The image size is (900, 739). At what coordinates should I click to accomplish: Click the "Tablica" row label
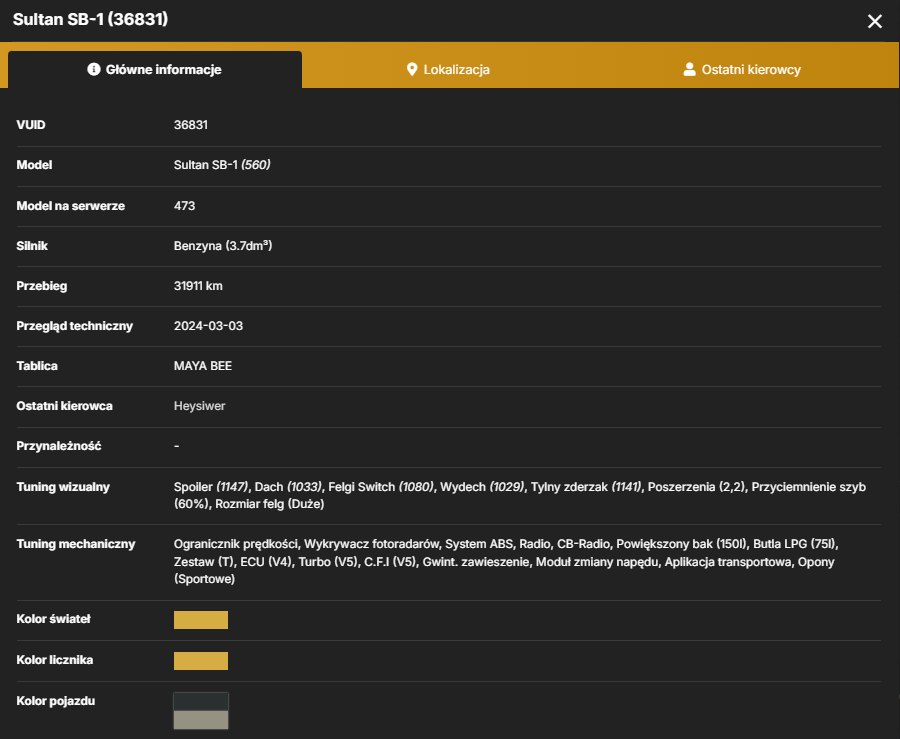[37, 365]
